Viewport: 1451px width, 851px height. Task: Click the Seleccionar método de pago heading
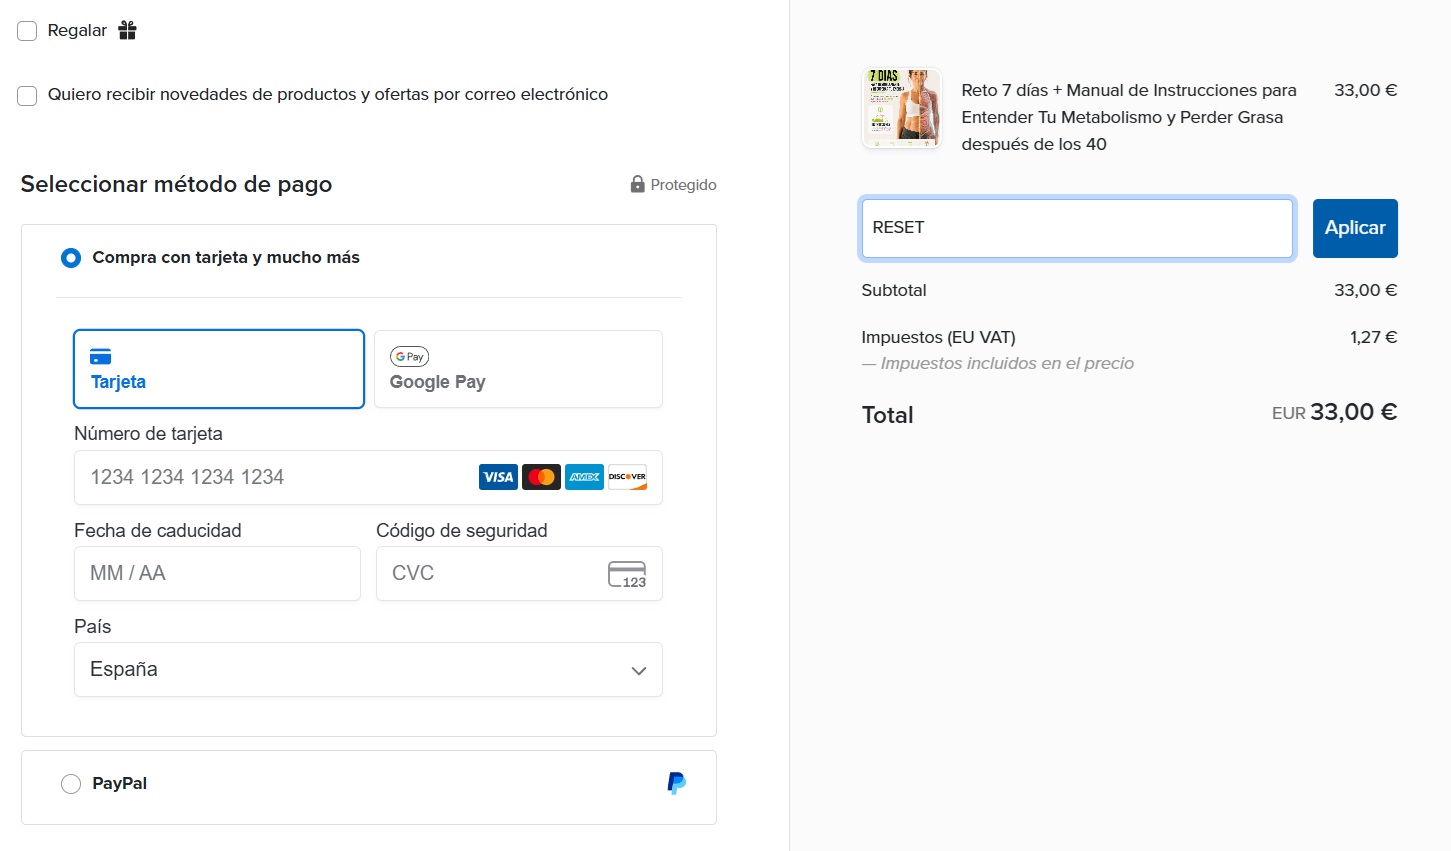(176, 184)
